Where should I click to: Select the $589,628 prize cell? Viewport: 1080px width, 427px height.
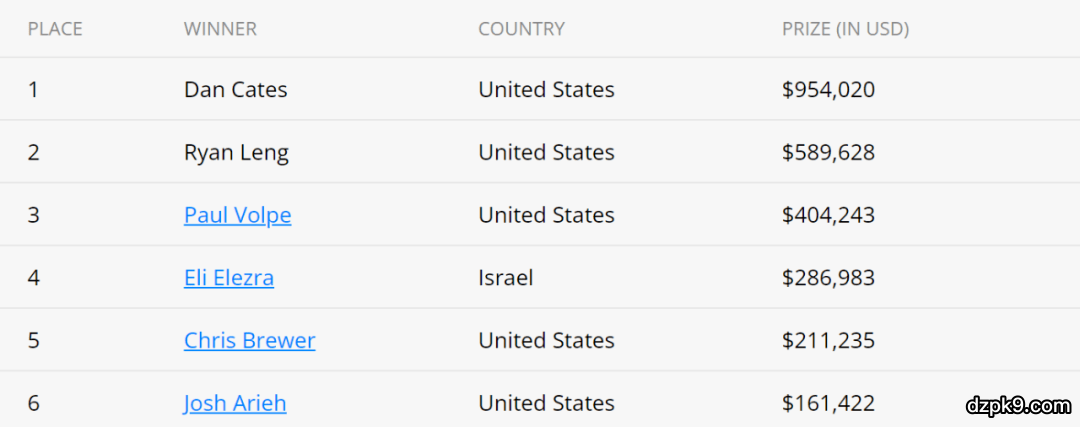coord(828,153)
